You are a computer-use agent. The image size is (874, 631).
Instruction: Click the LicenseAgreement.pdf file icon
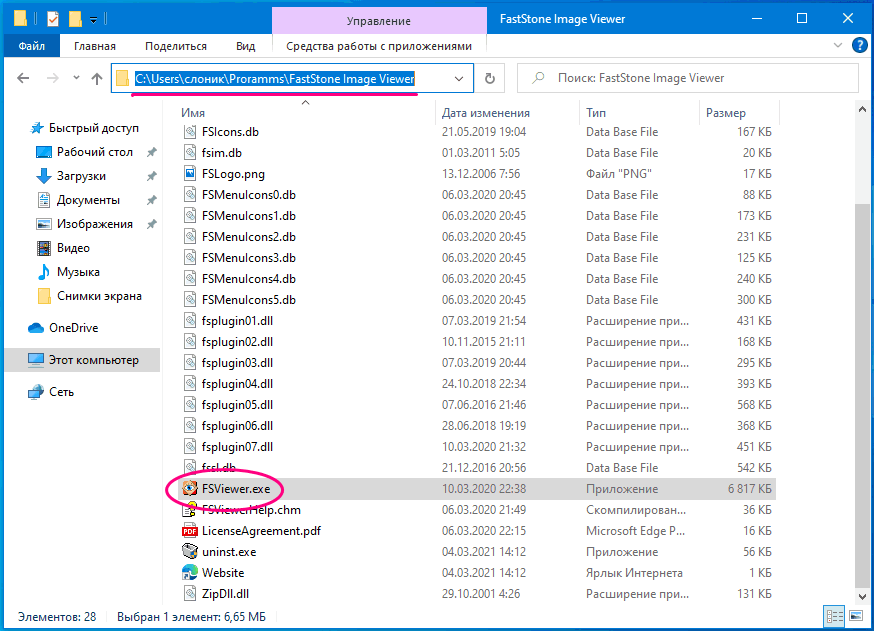(x=190, y=531)
